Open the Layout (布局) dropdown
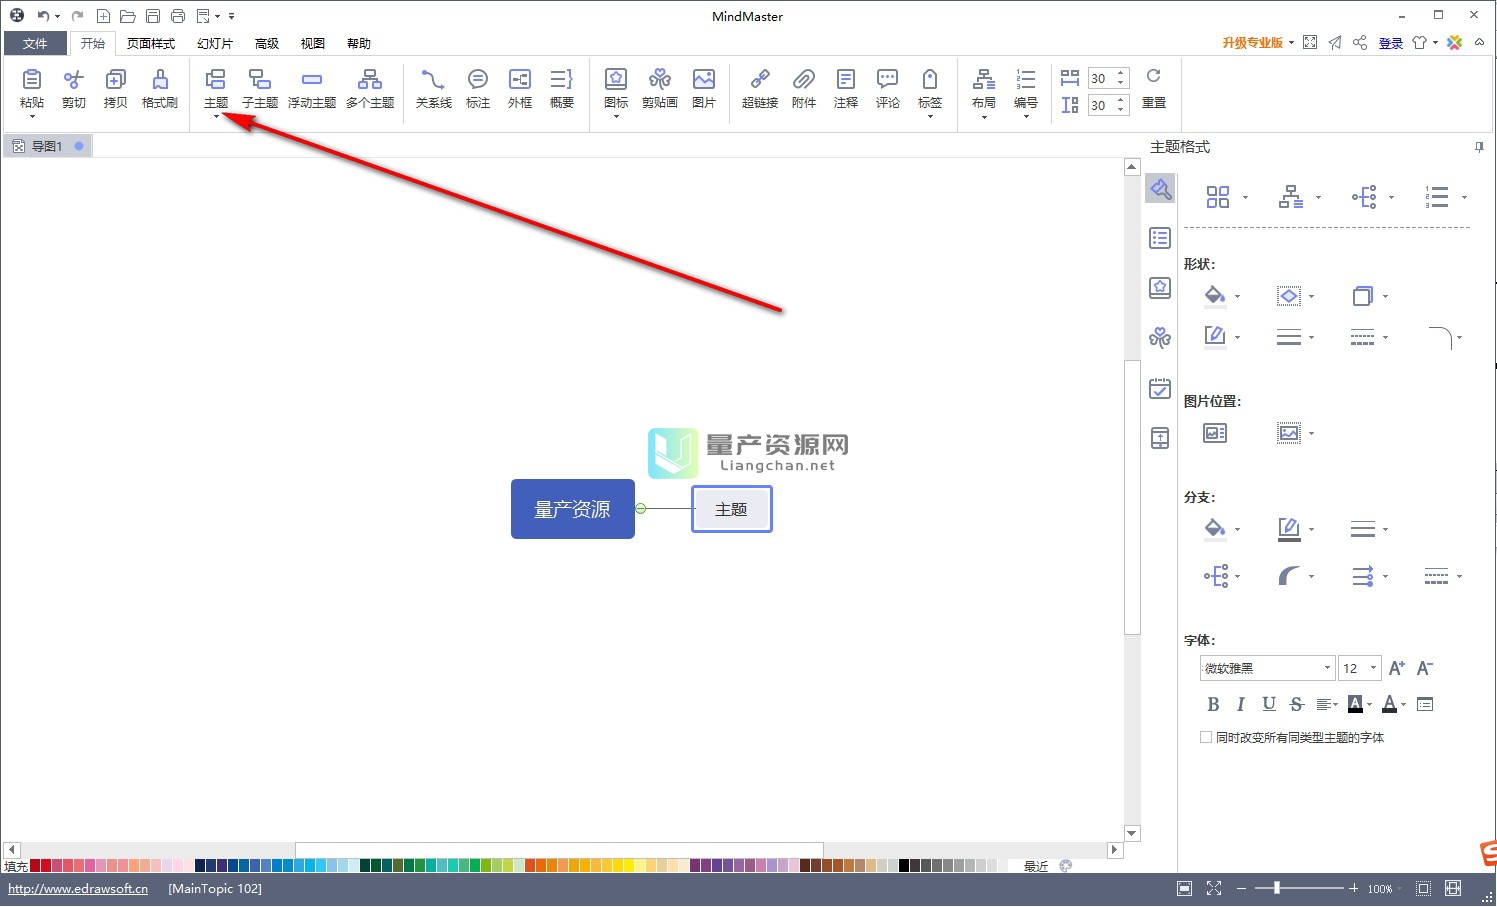 click(984, 117)
